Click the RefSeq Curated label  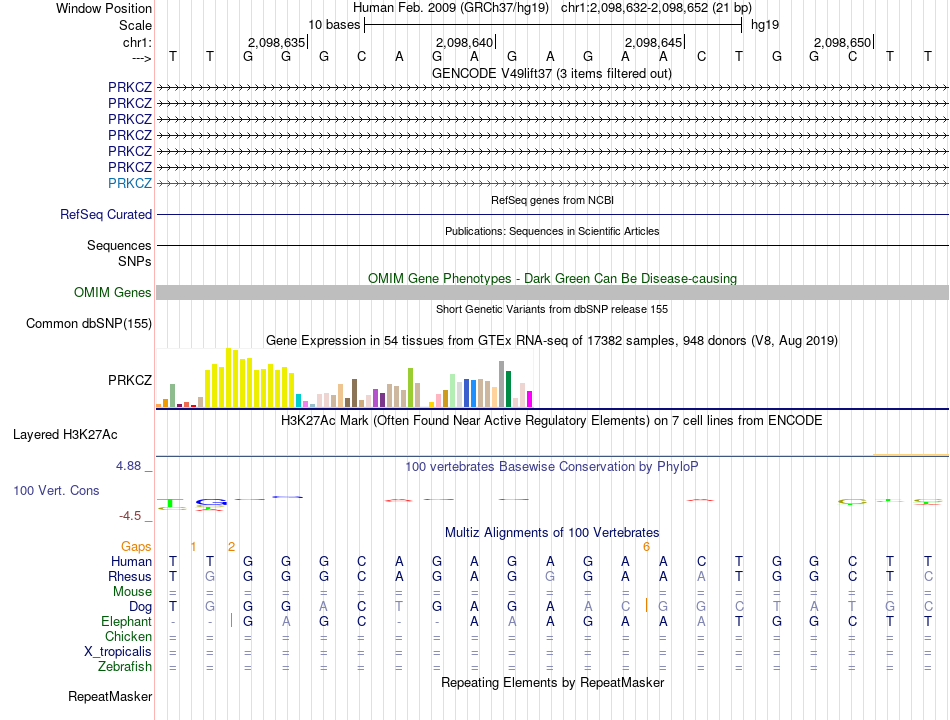click(105, 215)
